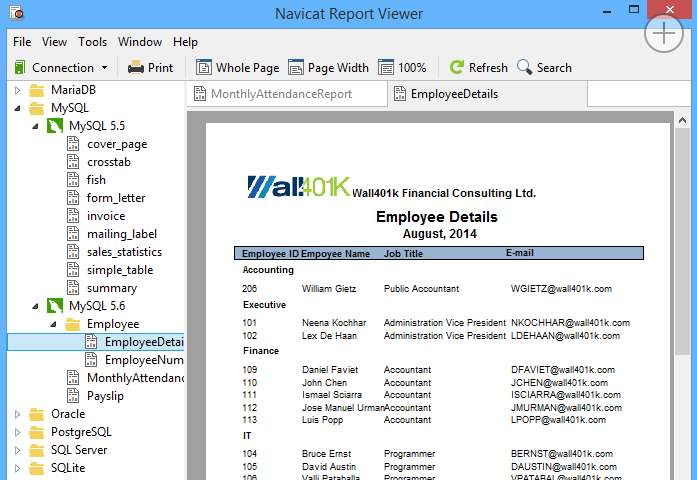The image size is (697, 480).
Task: Click the Print printer icon
Action: (136, 68)
